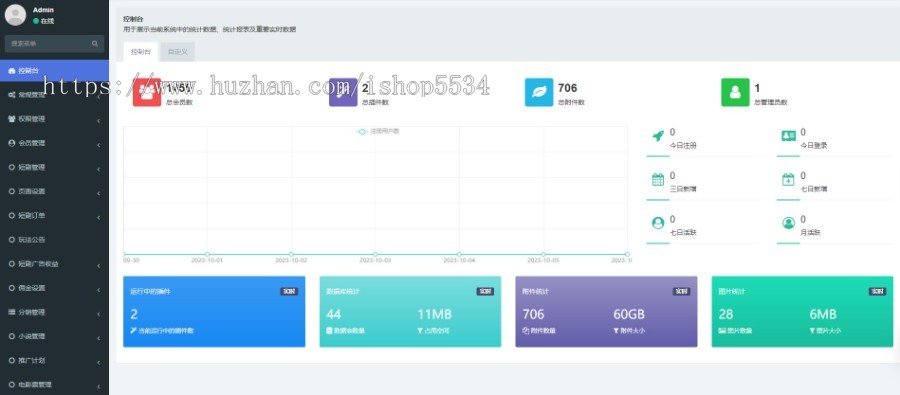Click the rocket icon for 今日注册

coord(658,136)
